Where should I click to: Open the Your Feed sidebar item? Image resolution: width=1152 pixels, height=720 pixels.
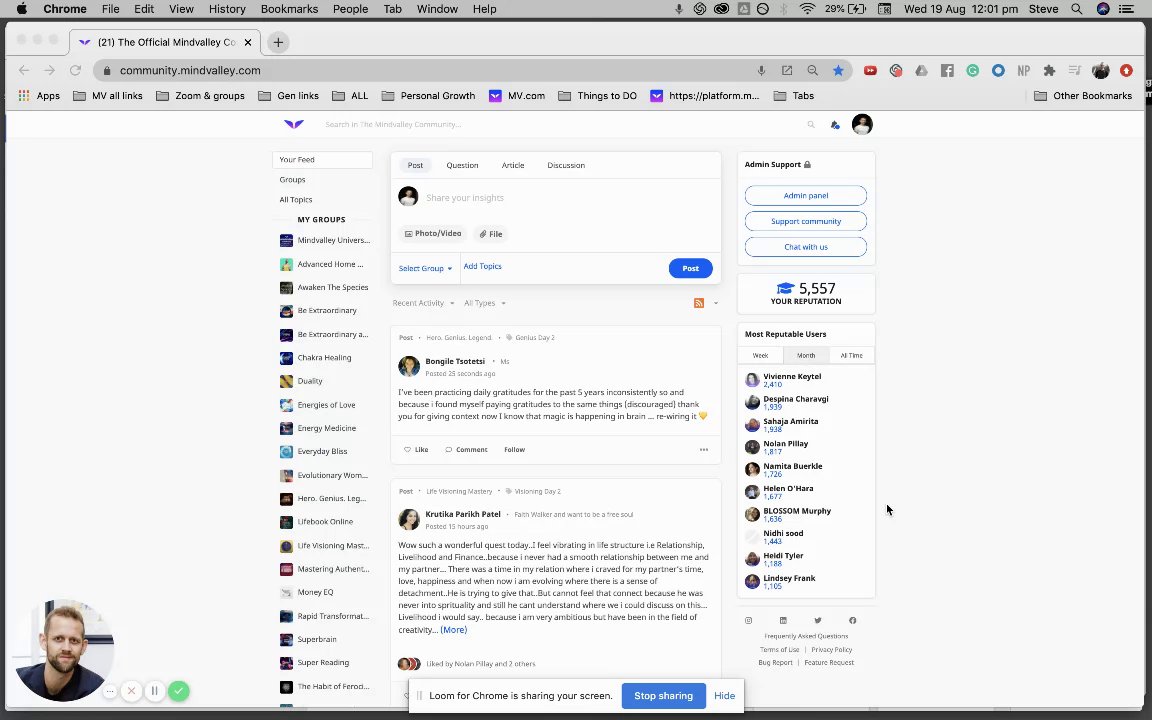click(322, 159)
